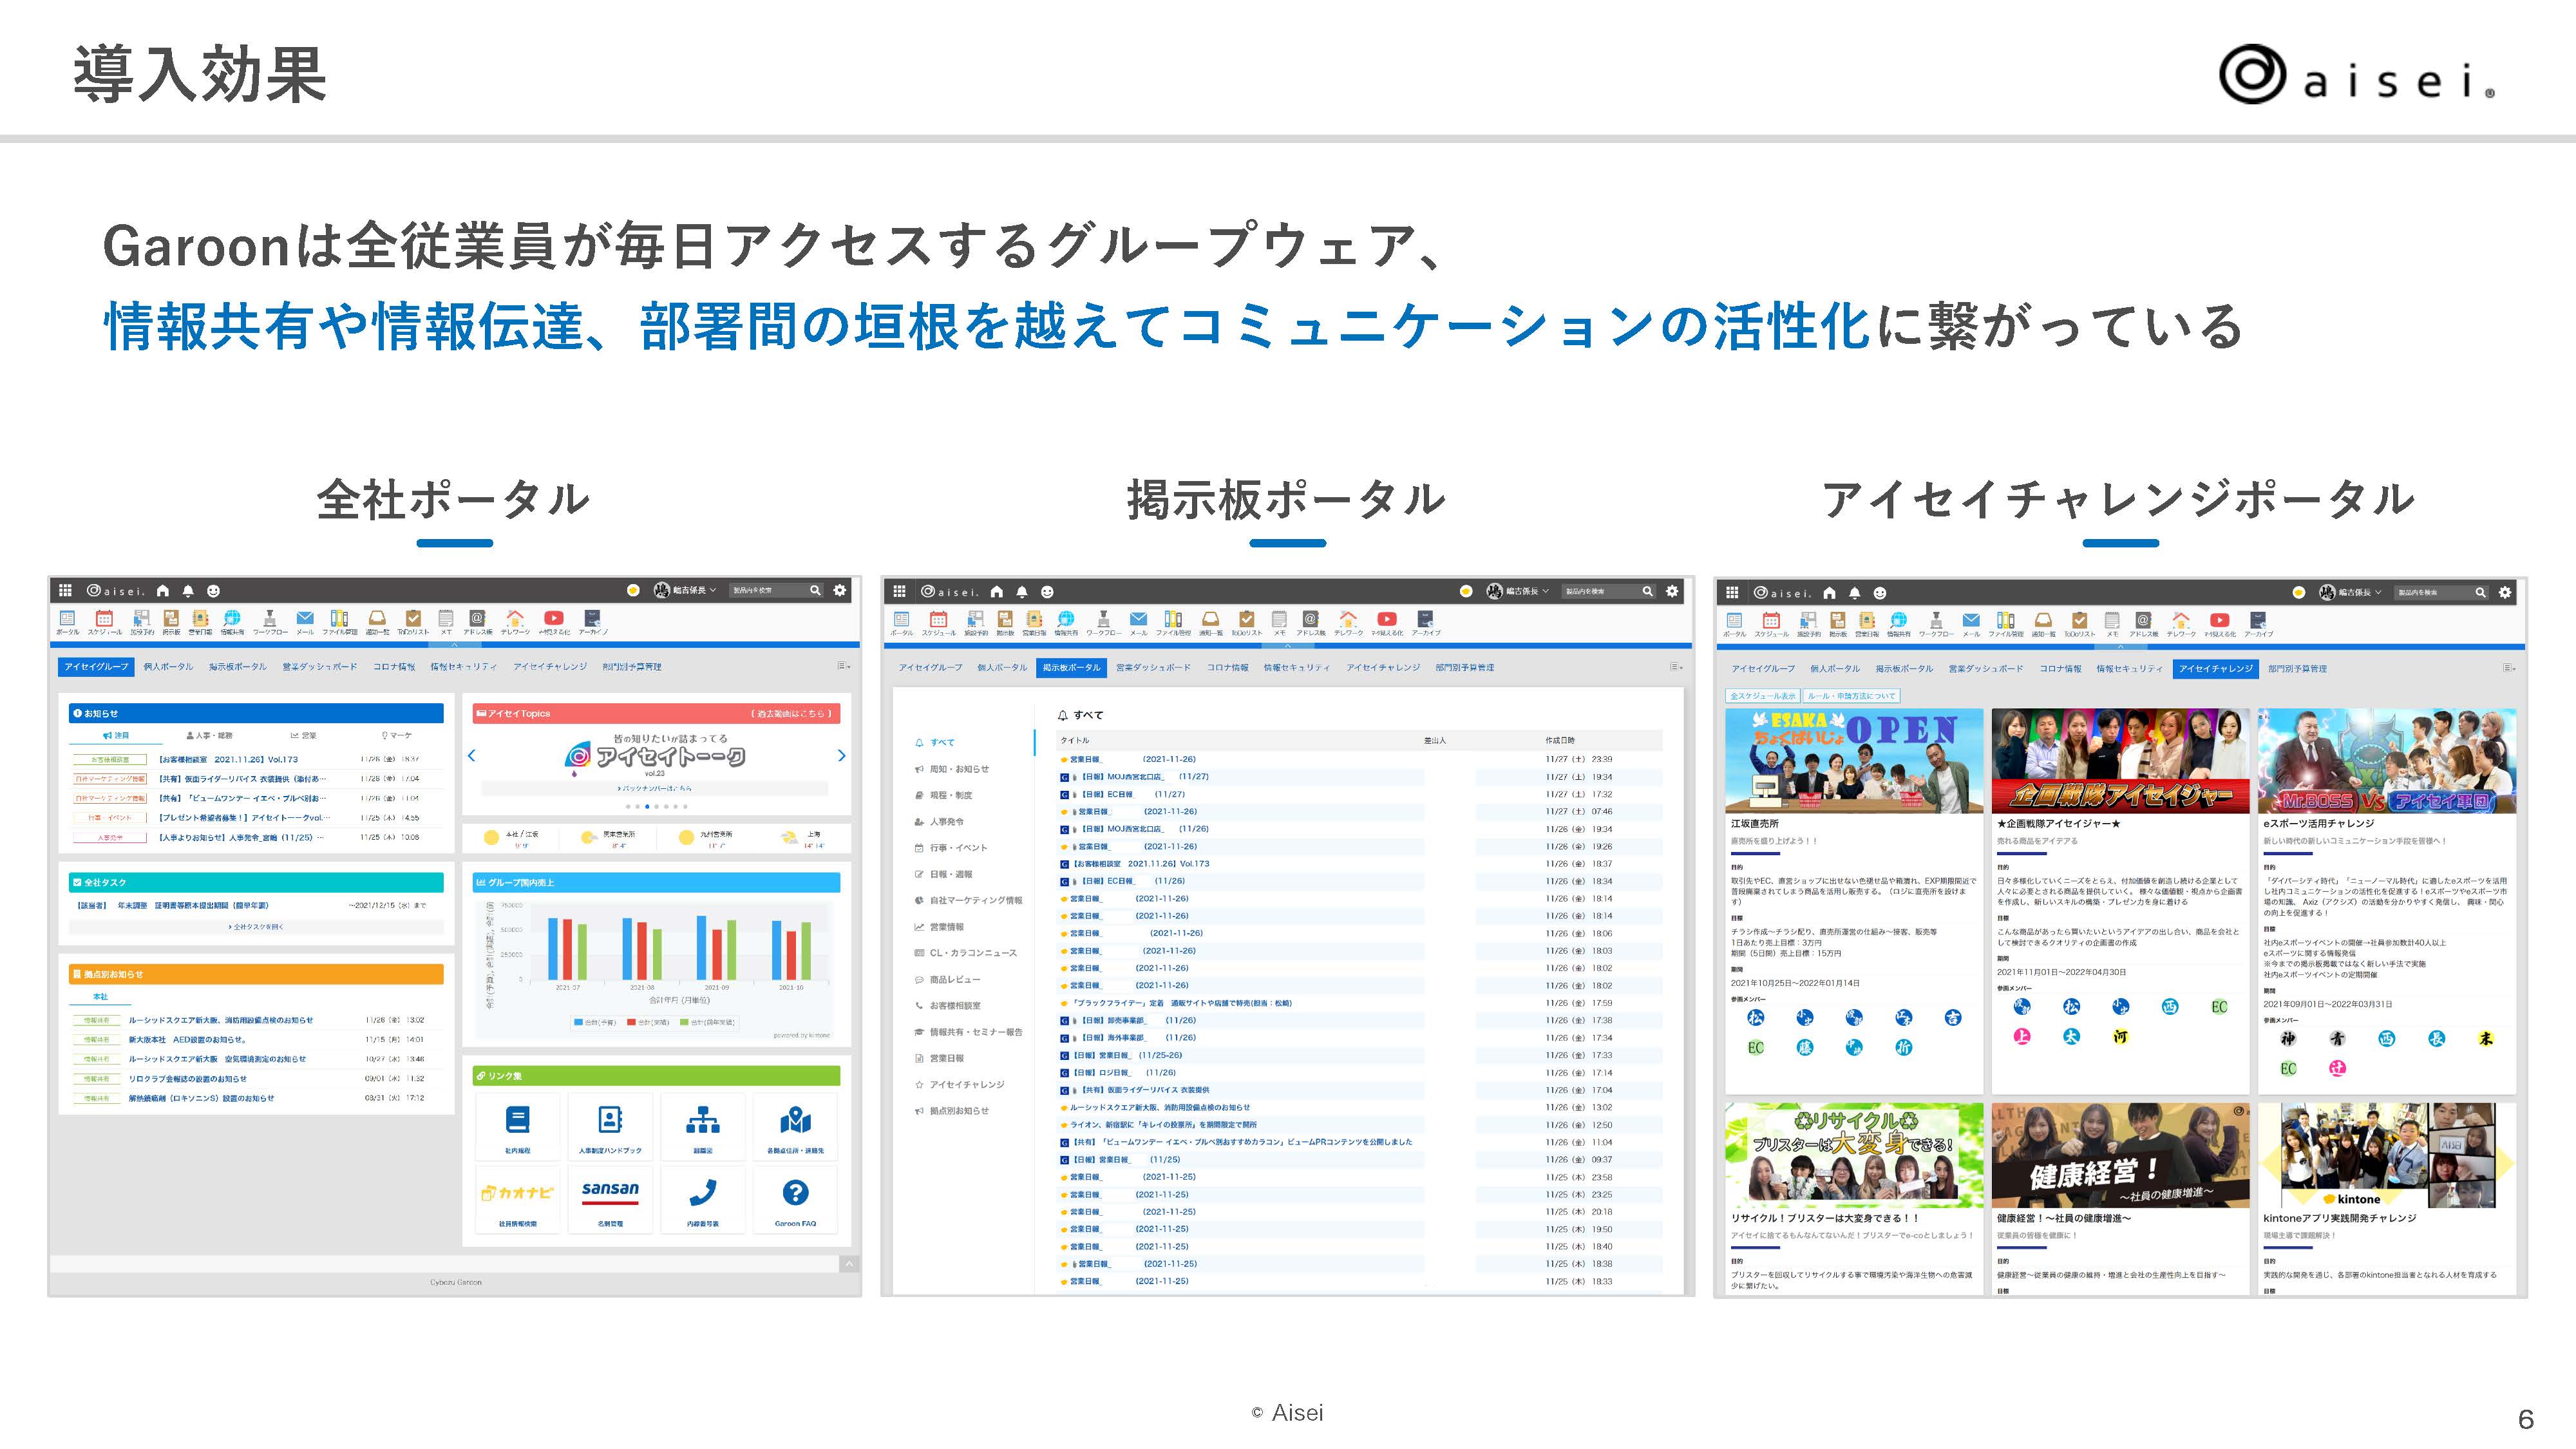Click next arrow on アイセイTopics carousel
The height and width of the screenshot is (1449, 2576).
tap(841, 756)
